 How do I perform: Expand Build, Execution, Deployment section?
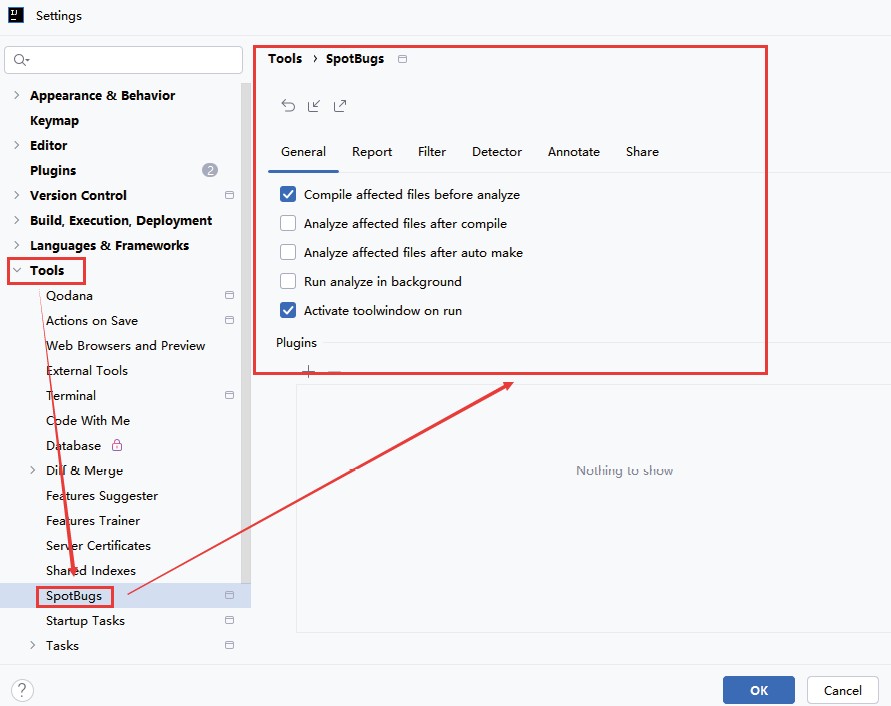pos(16,220)
